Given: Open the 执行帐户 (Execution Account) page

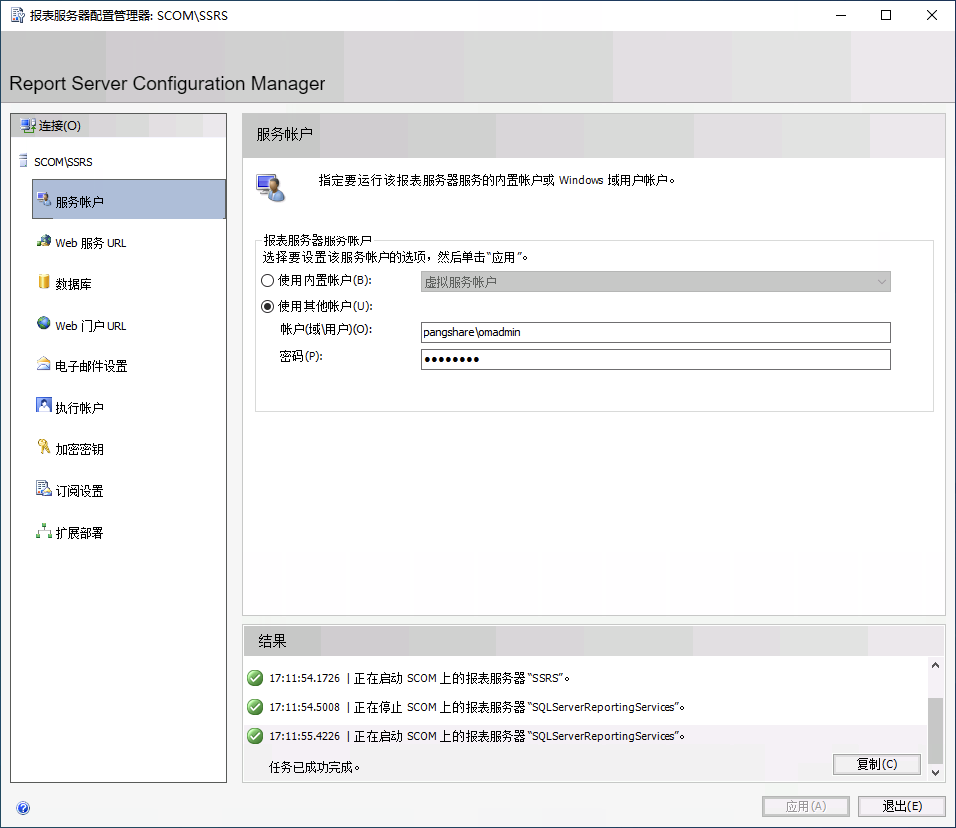Looking at the screenshot, I should 77,406.
